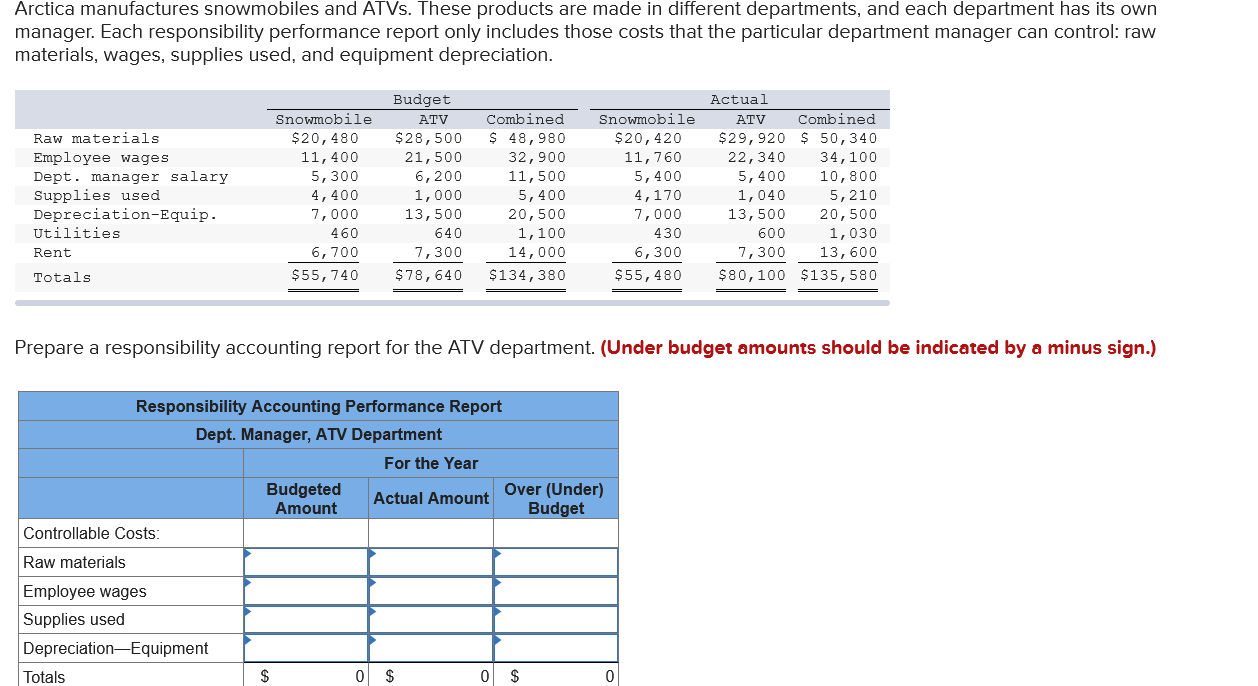Select Employee wages Over (Under) Budget cell
Viewport: 1258px width, 686px height.
[556, 591]
